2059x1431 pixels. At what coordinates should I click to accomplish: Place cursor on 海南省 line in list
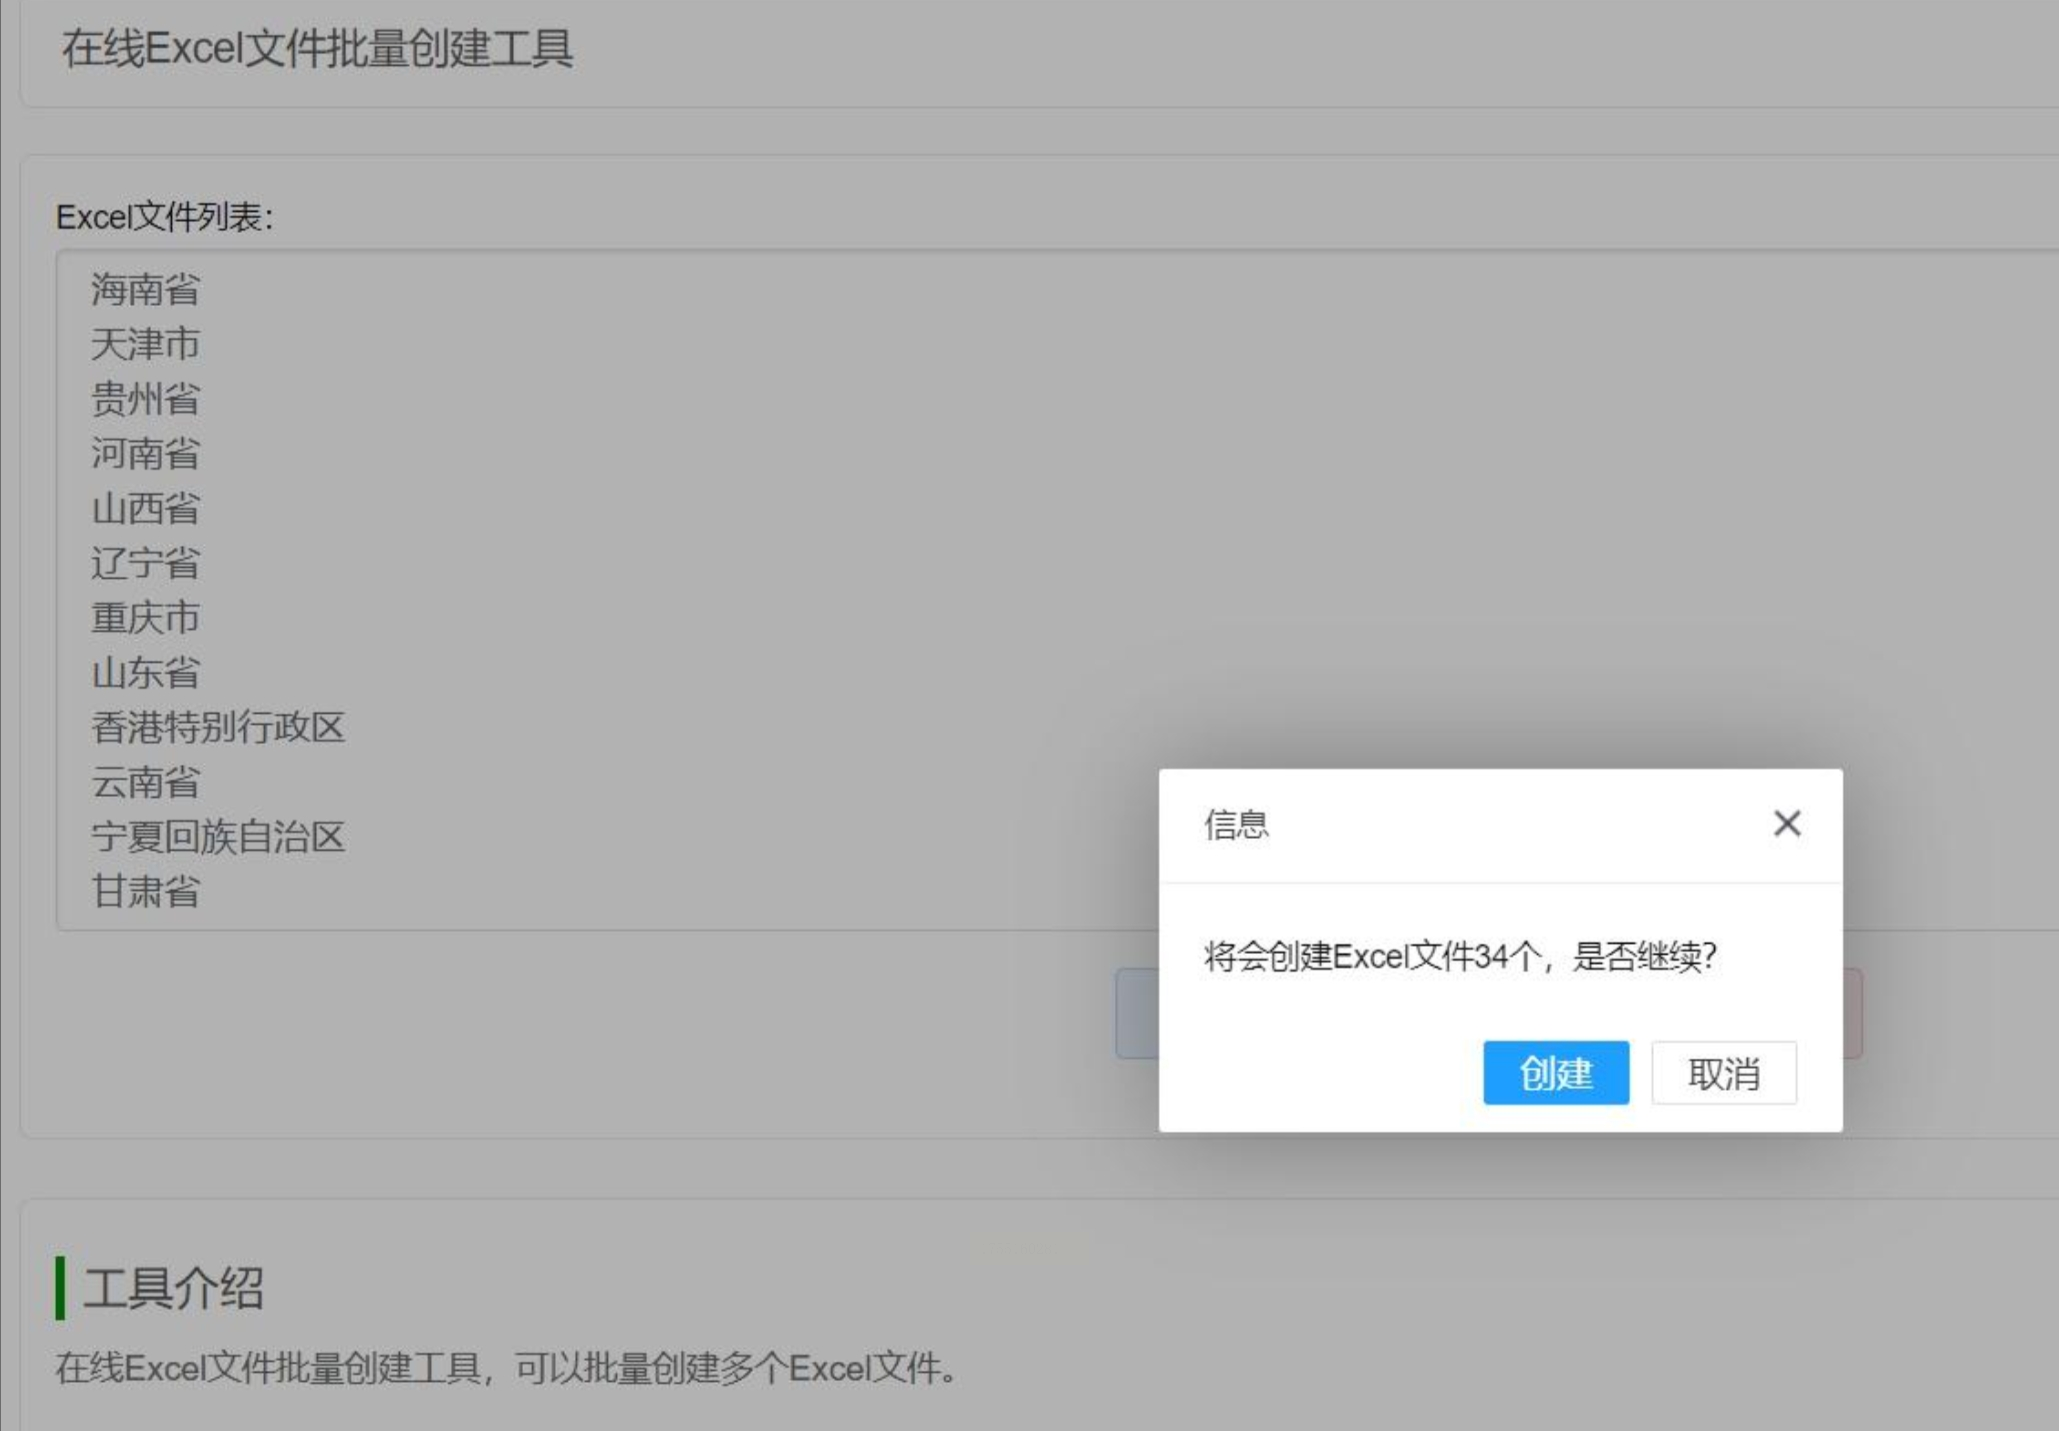click(x=146, y=289)
